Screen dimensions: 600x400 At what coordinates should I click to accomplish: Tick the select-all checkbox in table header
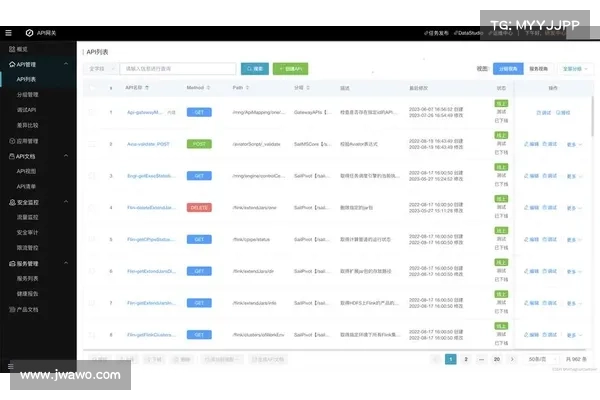93,88
